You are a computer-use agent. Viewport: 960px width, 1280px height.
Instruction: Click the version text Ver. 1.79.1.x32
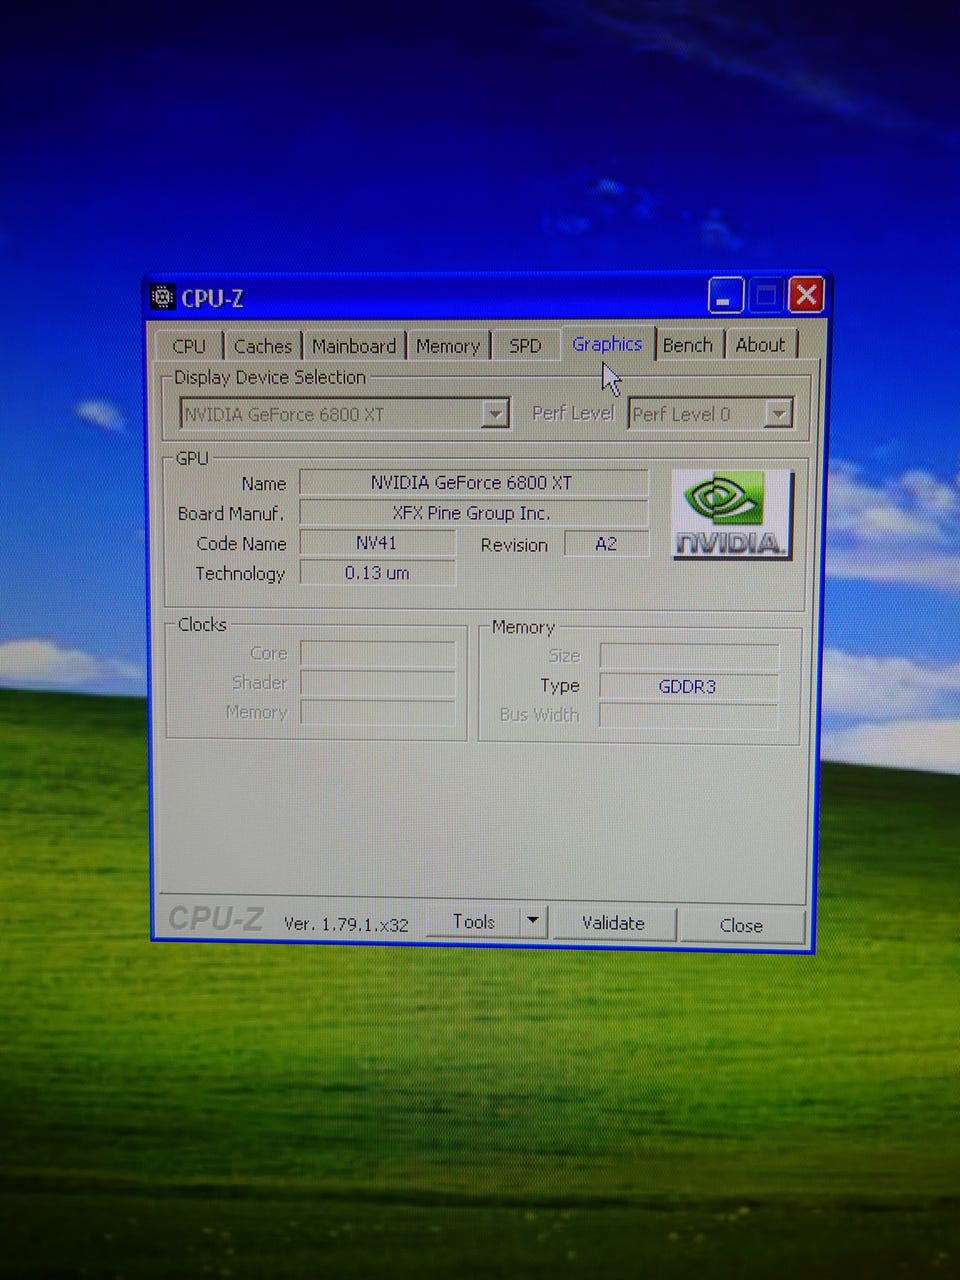[346, 924]
